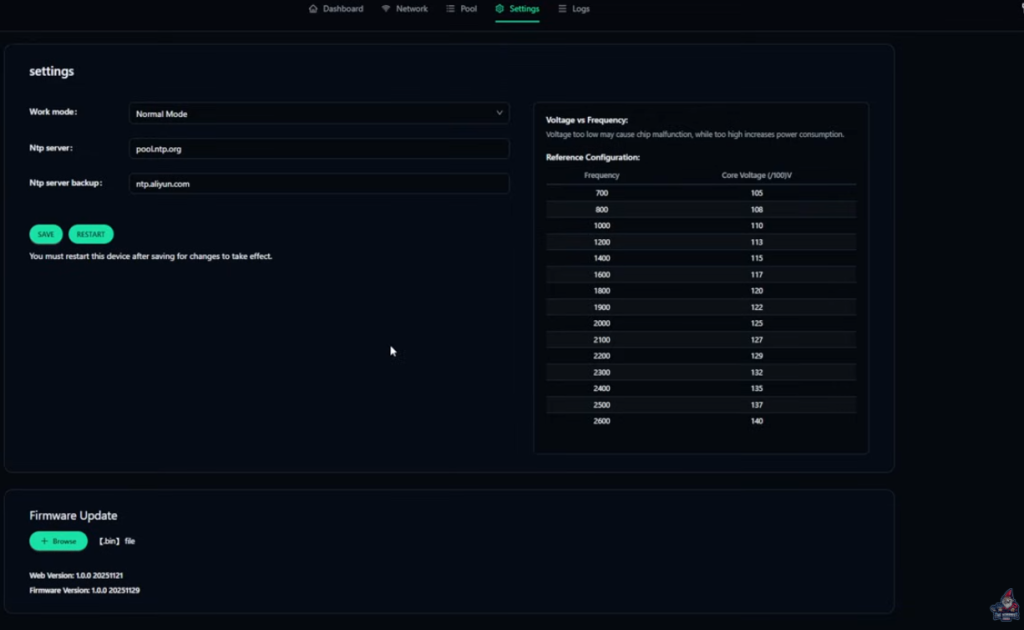Click the Core Voltage column header
1024x630 pixels.
[x=757, y=175]
